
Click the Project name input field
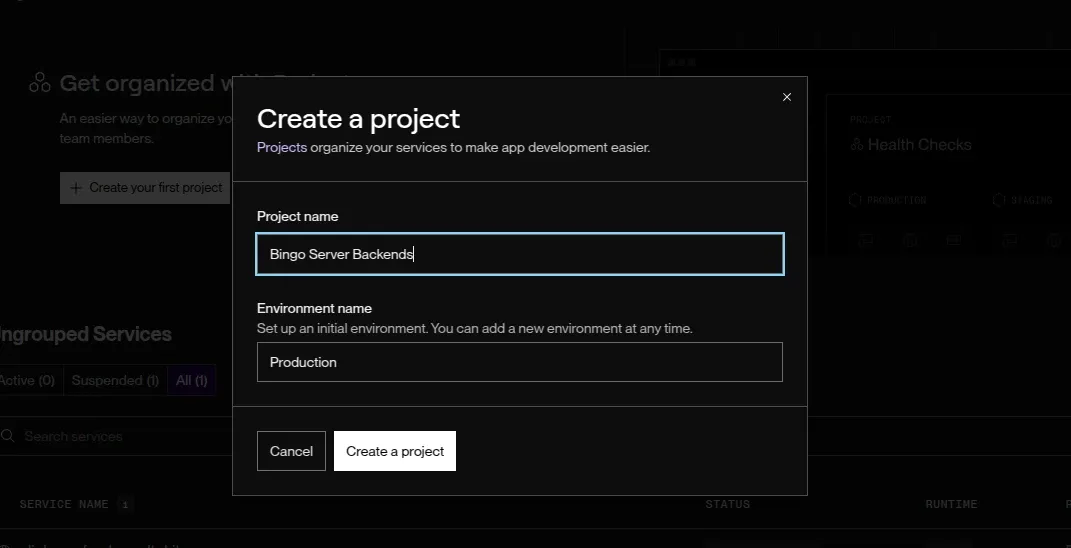pos(520,254)
